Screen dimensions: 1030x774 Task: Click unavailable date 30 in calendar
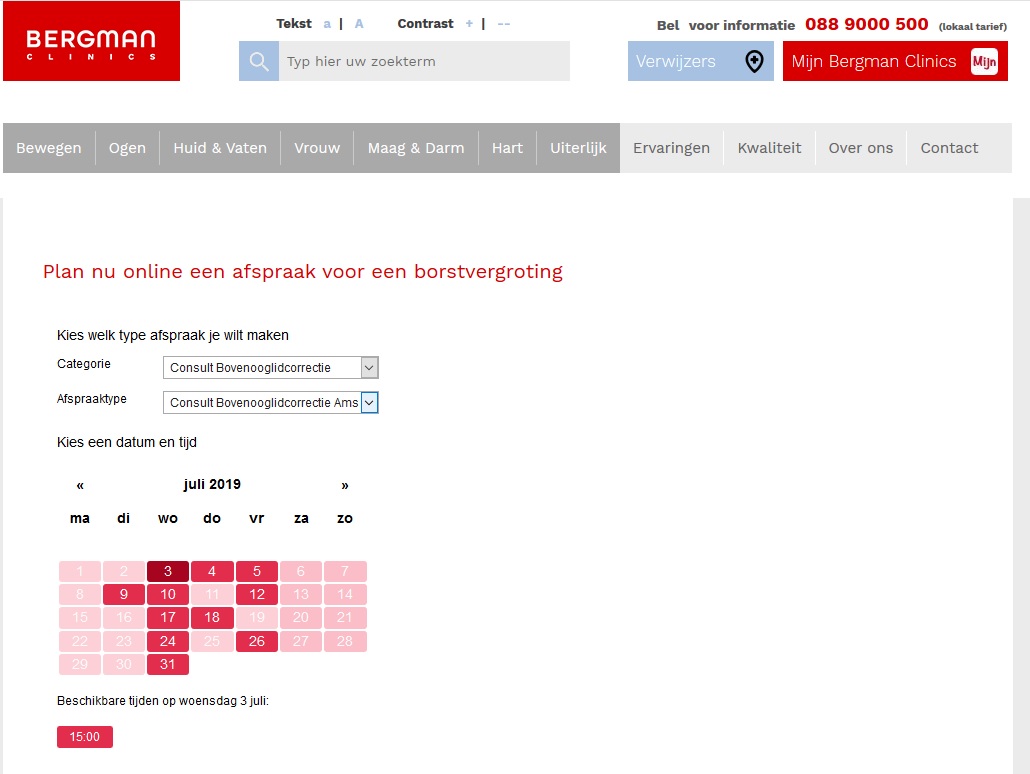tap(123, 664)
